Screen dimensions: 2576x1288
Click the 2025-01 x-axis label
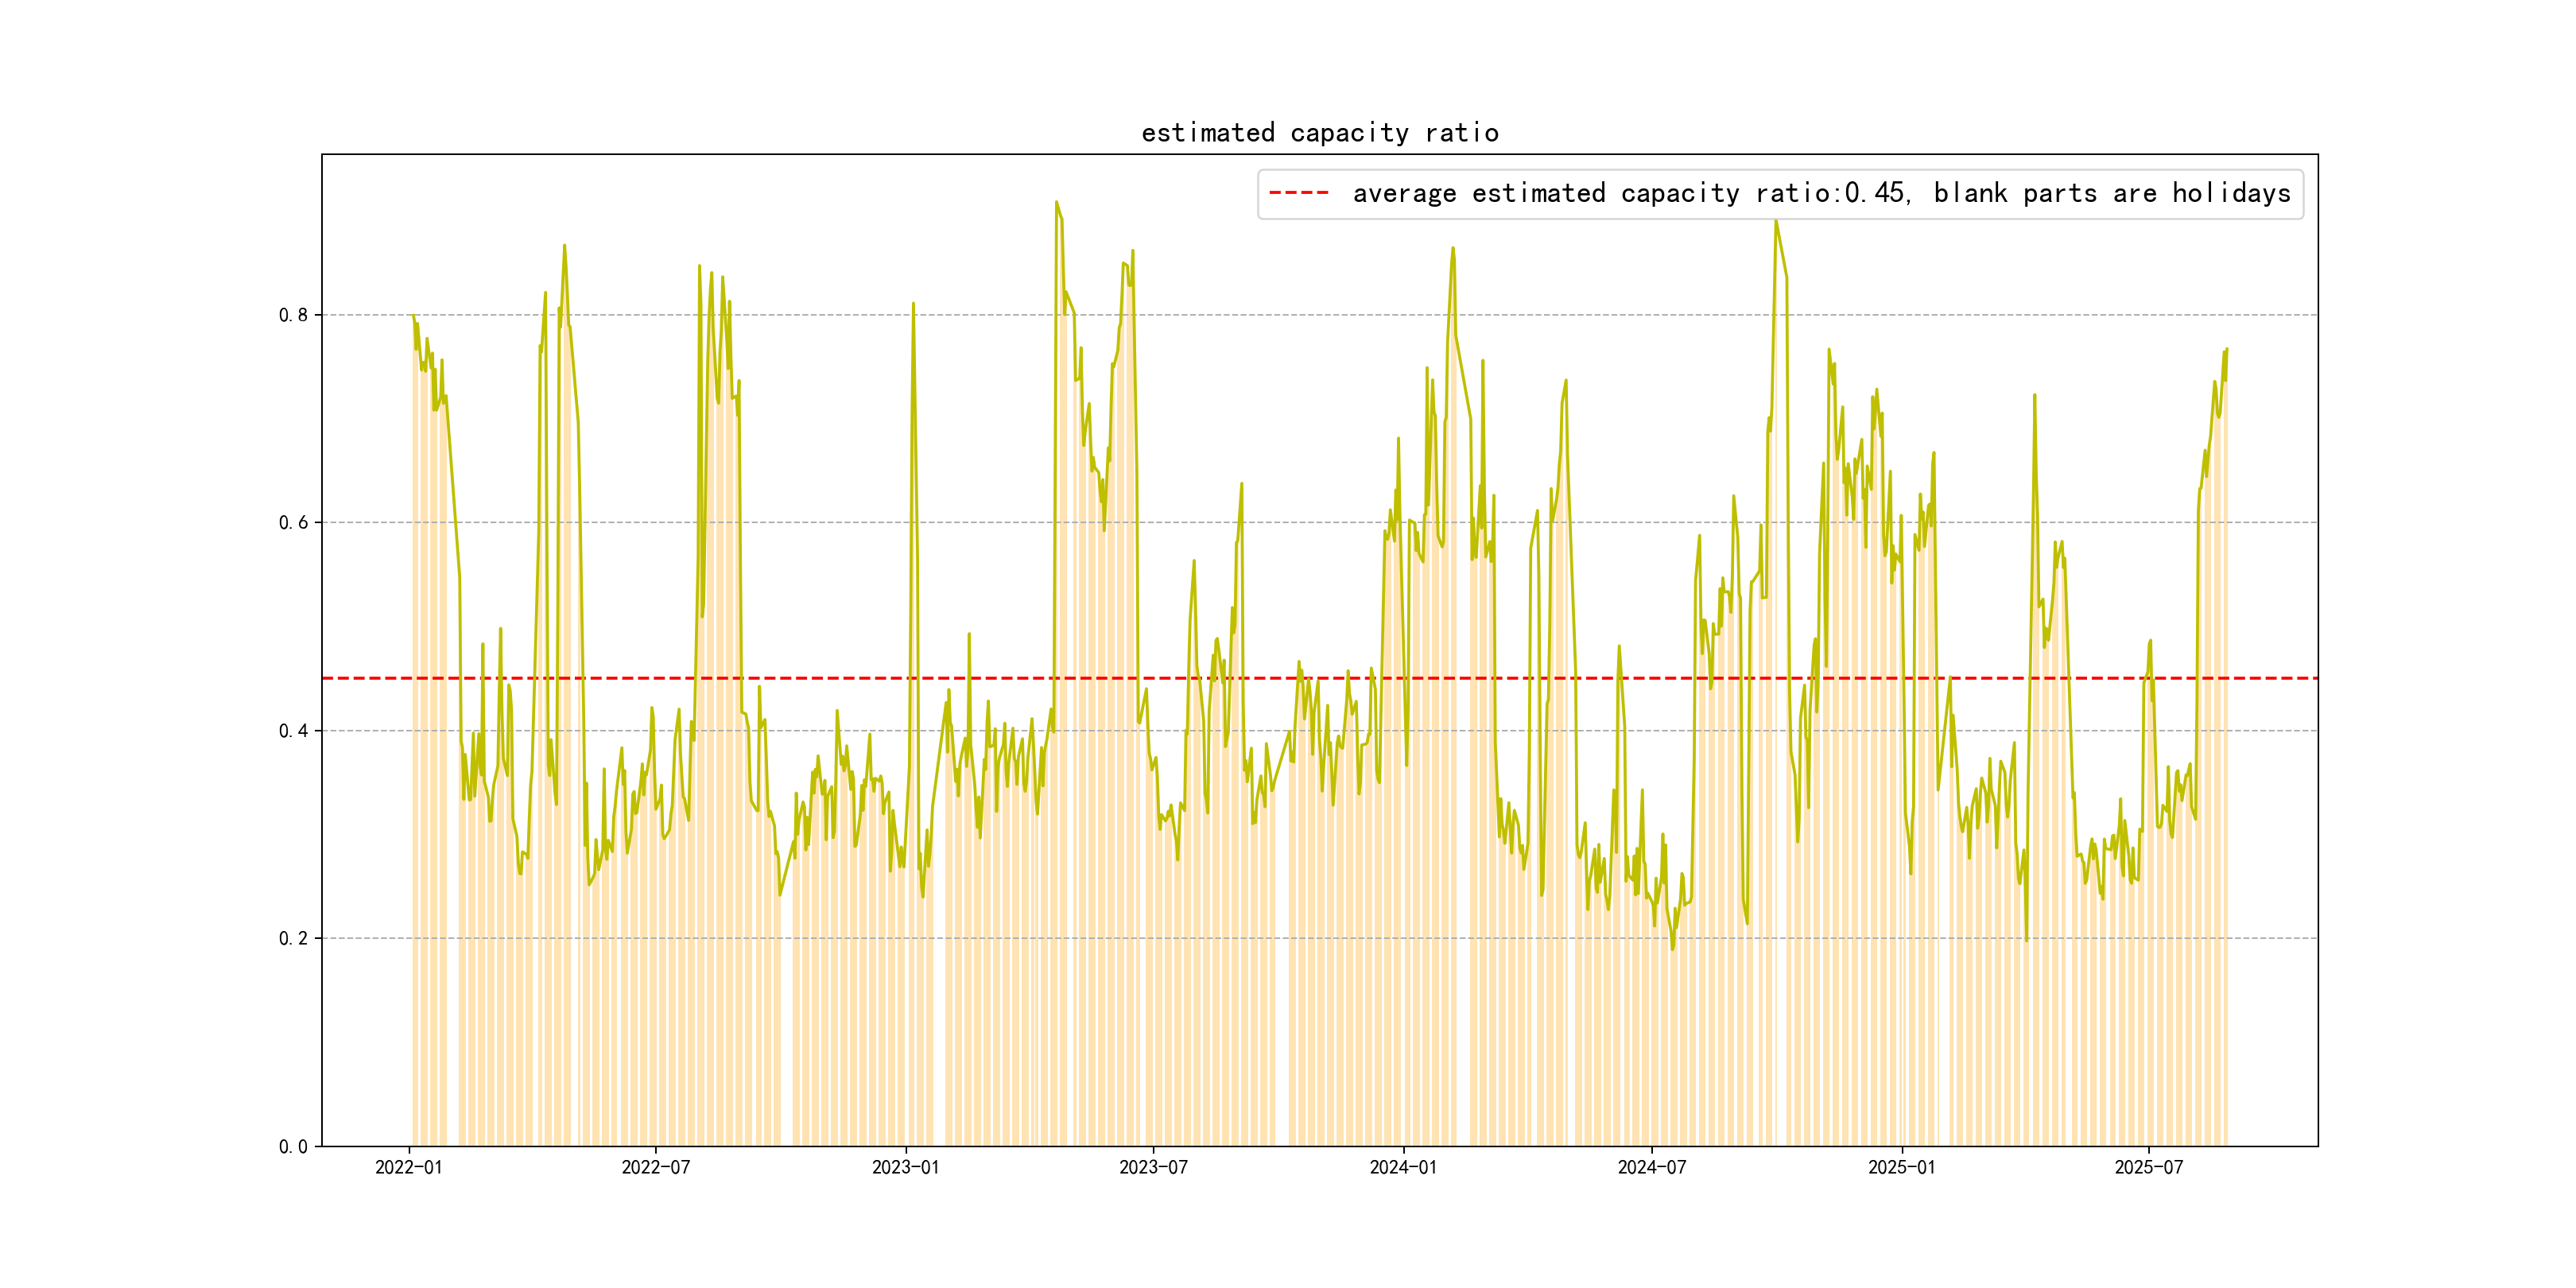tap(1901, 1167)
